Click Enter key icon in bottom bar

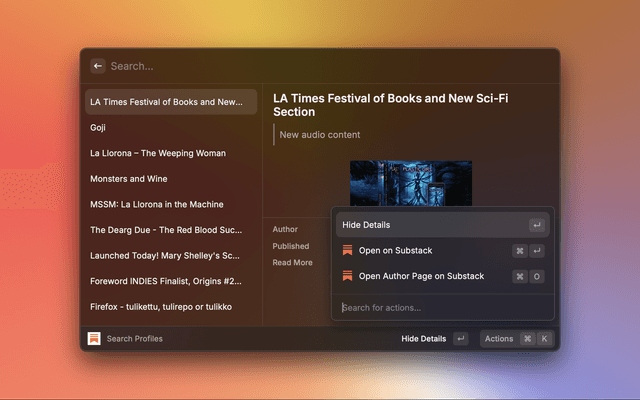[x=460, y=339]
